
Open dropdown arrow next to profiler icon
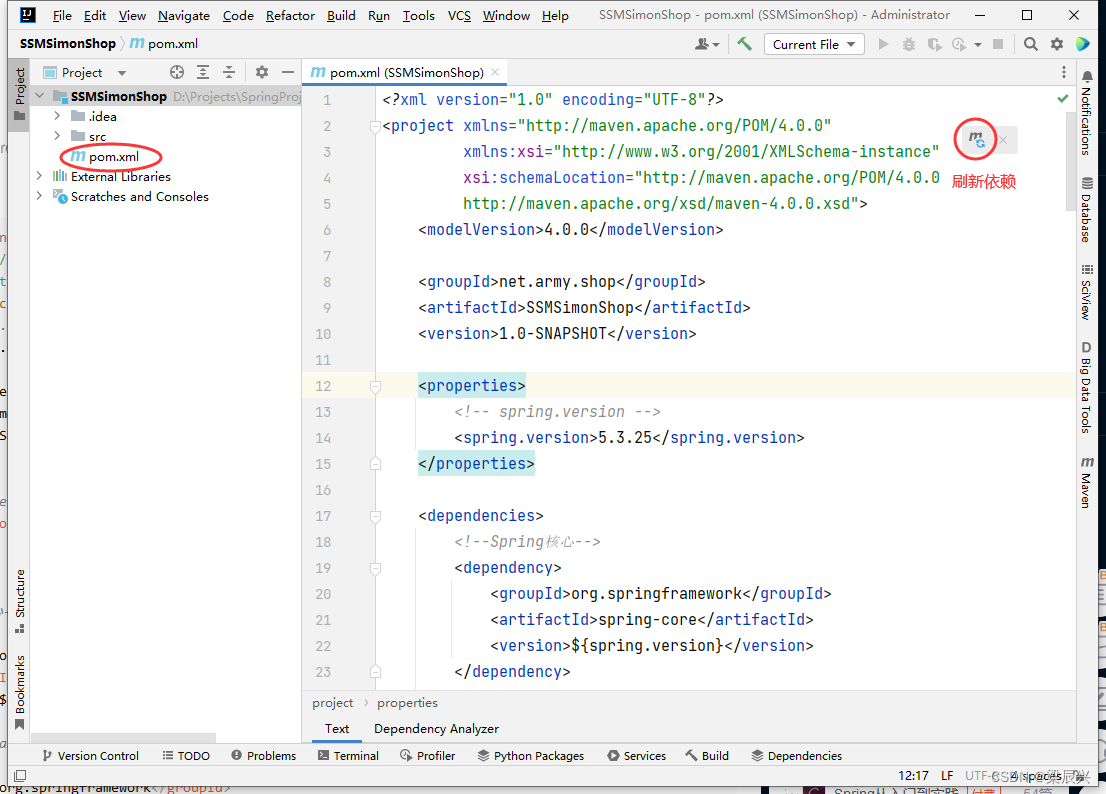[x=978, y=44]
